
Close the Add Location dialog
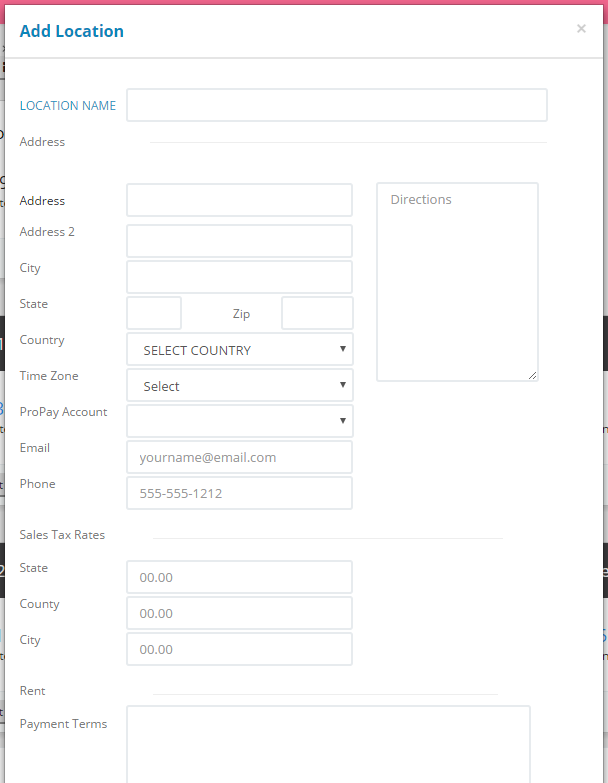click(x=581, y=29)
